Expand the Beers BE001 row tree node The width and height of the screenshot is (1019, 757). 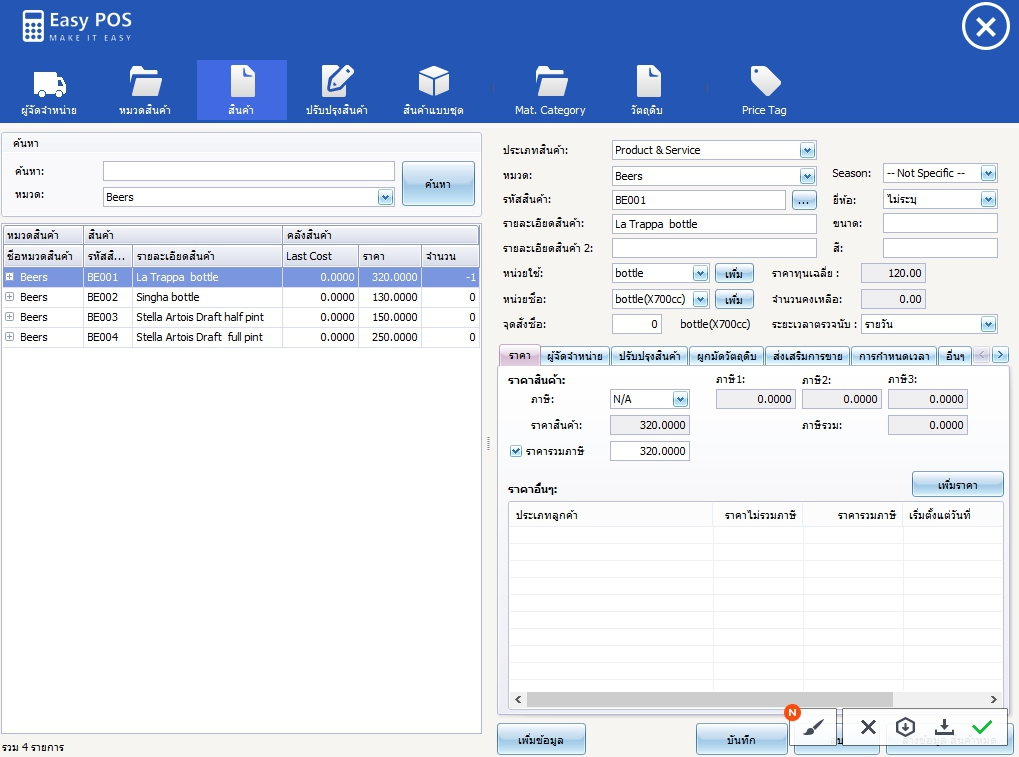(x=10, y=277)
